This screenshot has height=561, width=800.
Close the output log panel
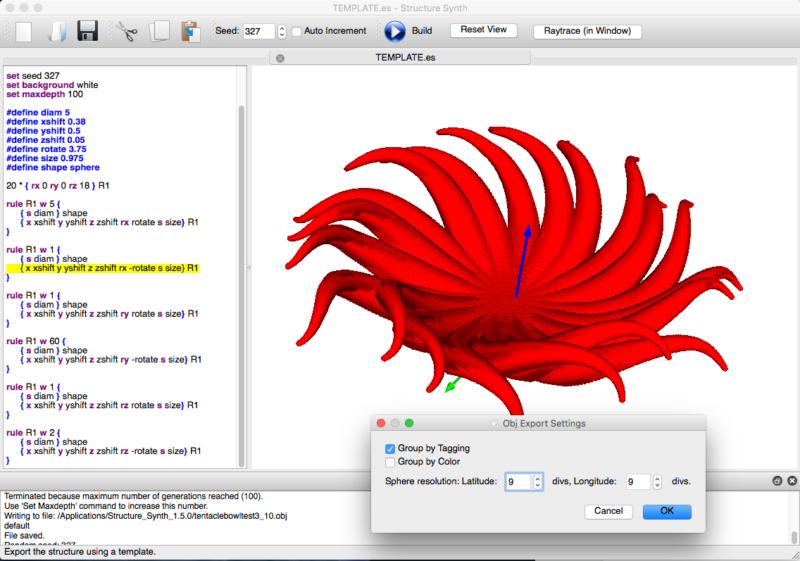(x=792, y=480)
